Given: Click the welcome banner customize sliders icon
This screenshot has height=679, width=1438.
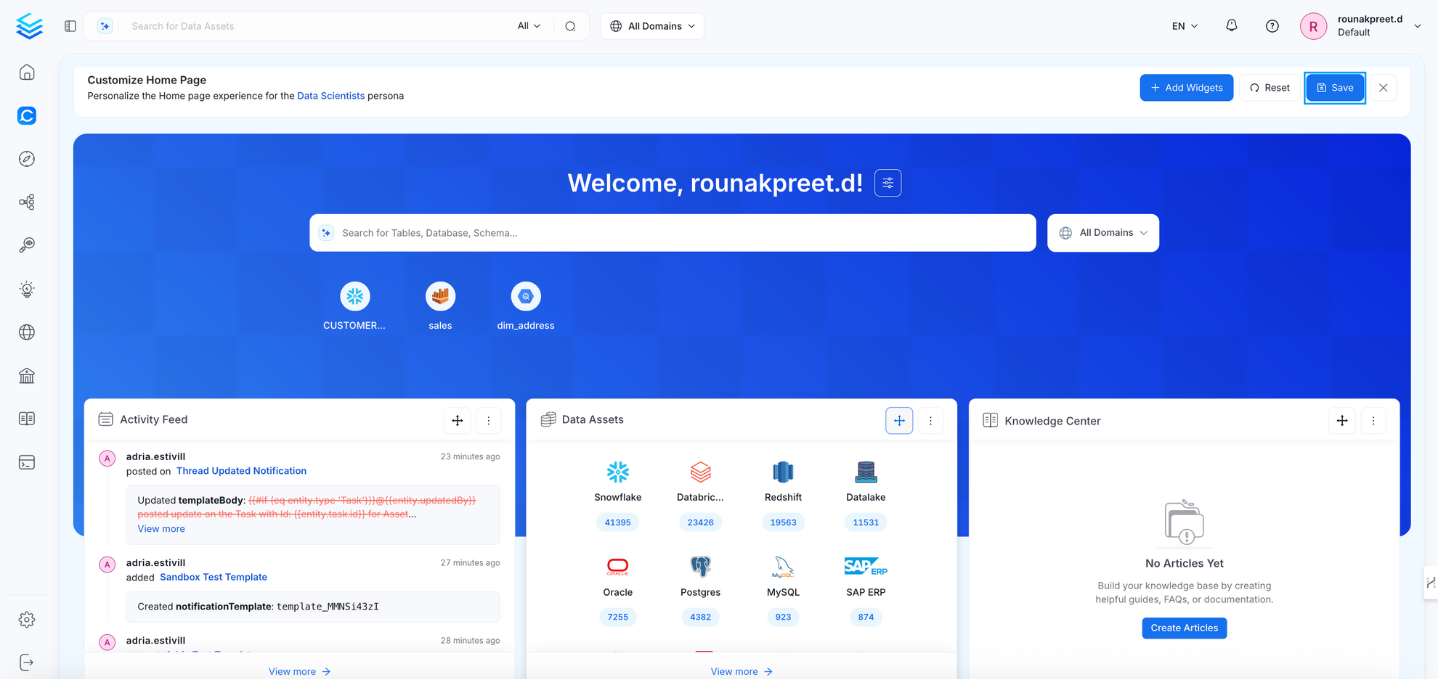Looking at the screenshot, I should pyautogui.click(x=887, y=183).
